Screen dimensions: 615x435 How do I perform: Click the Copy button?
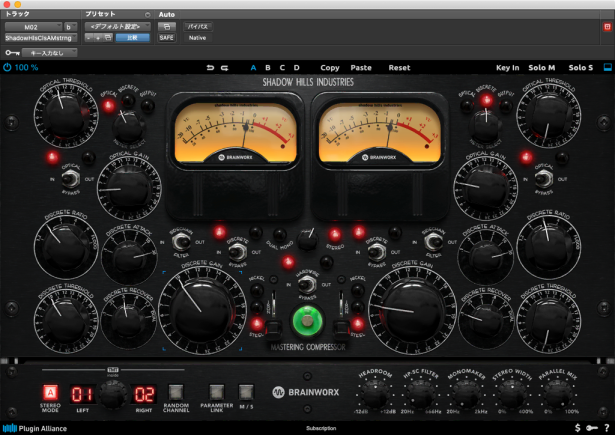point(329,68)
